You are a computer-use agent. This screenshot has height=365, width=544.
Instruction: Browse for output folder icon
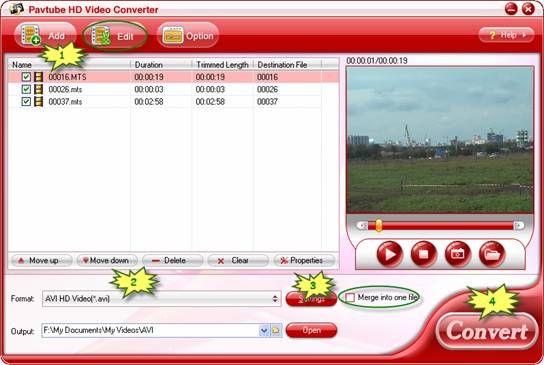pos(276,331)
